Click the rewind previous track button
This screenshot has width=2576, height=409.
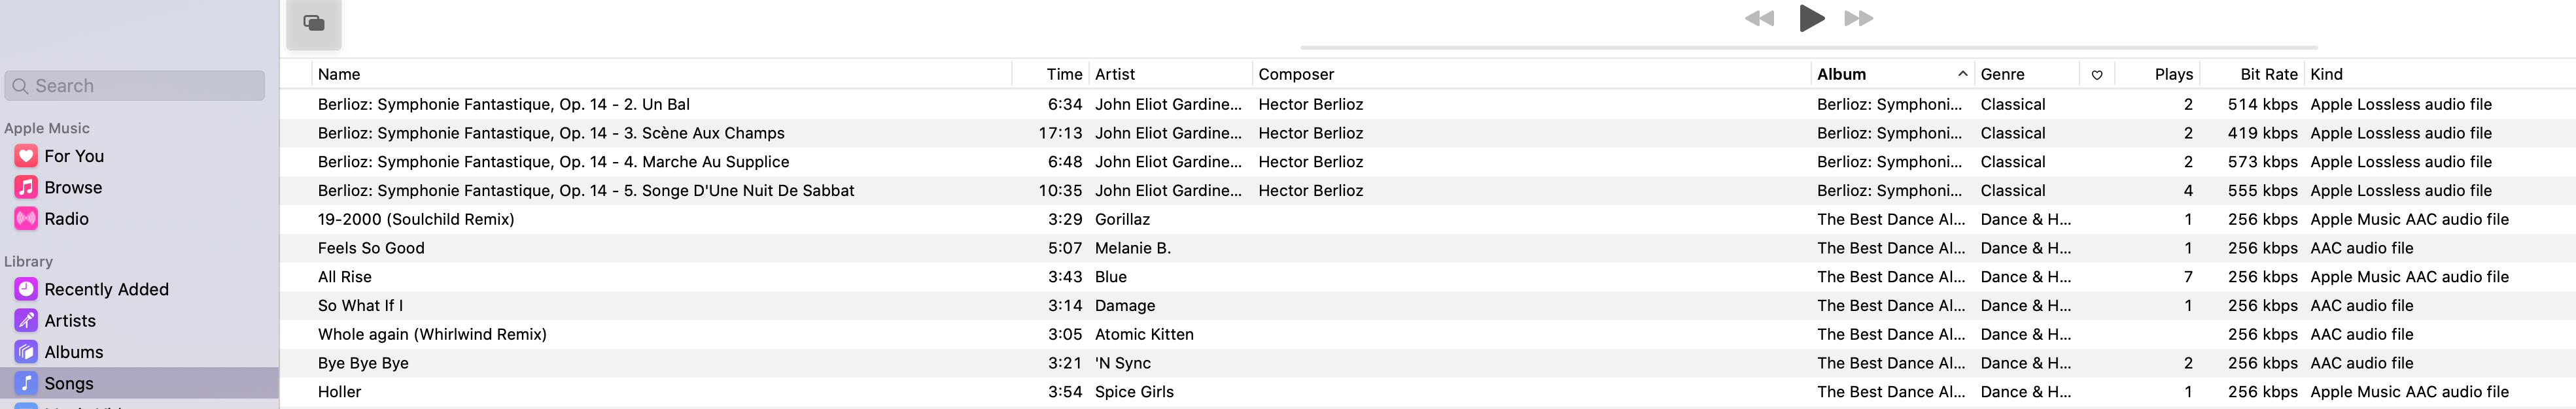point(1759,18)
